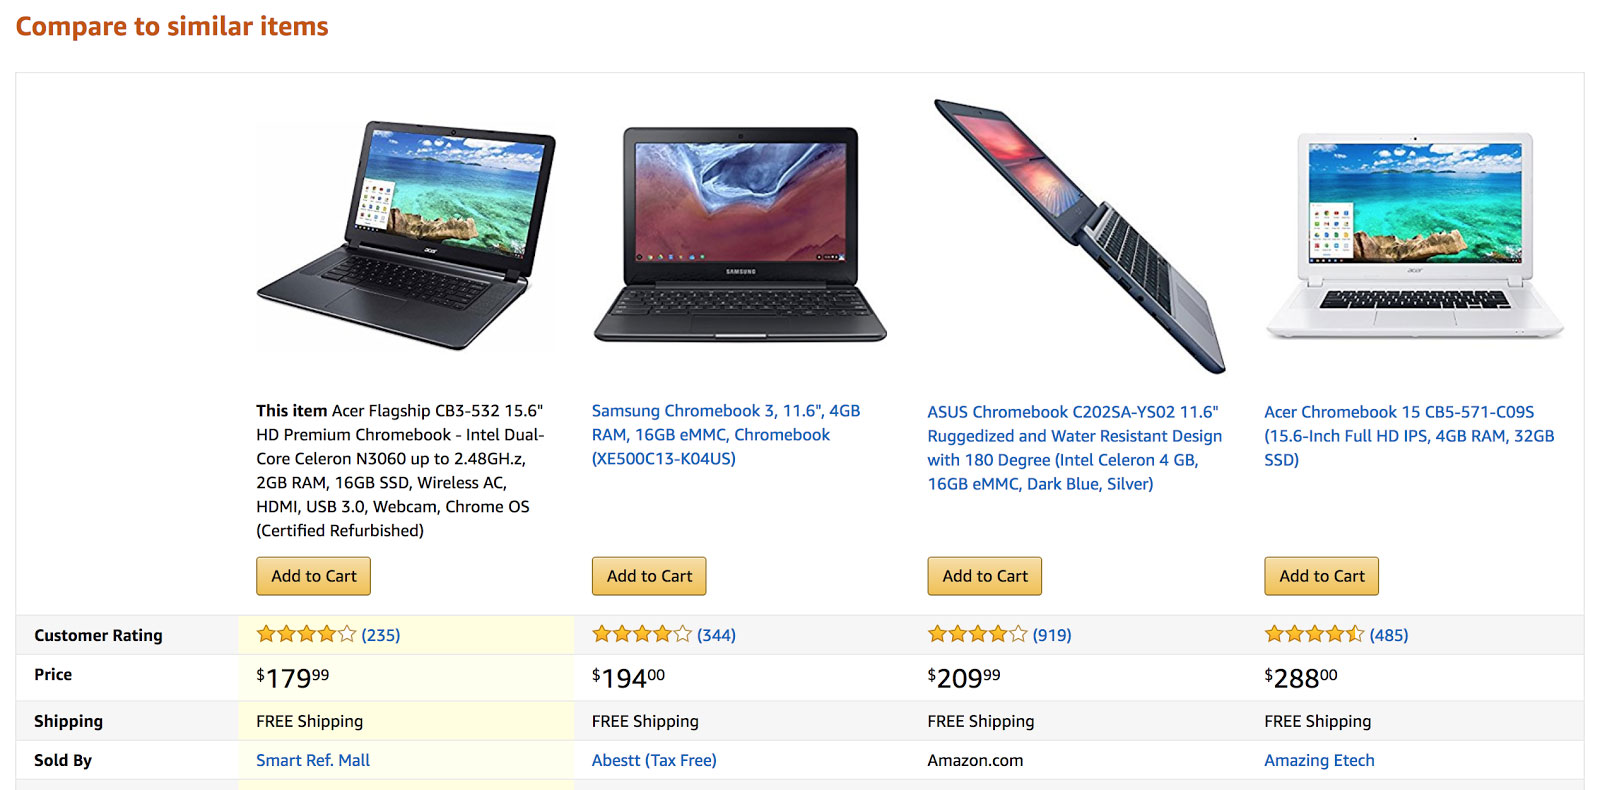Add the Acer Chromebook 15 to cart
Screen dimensions: 1600x790
[x=1322, y=576]
